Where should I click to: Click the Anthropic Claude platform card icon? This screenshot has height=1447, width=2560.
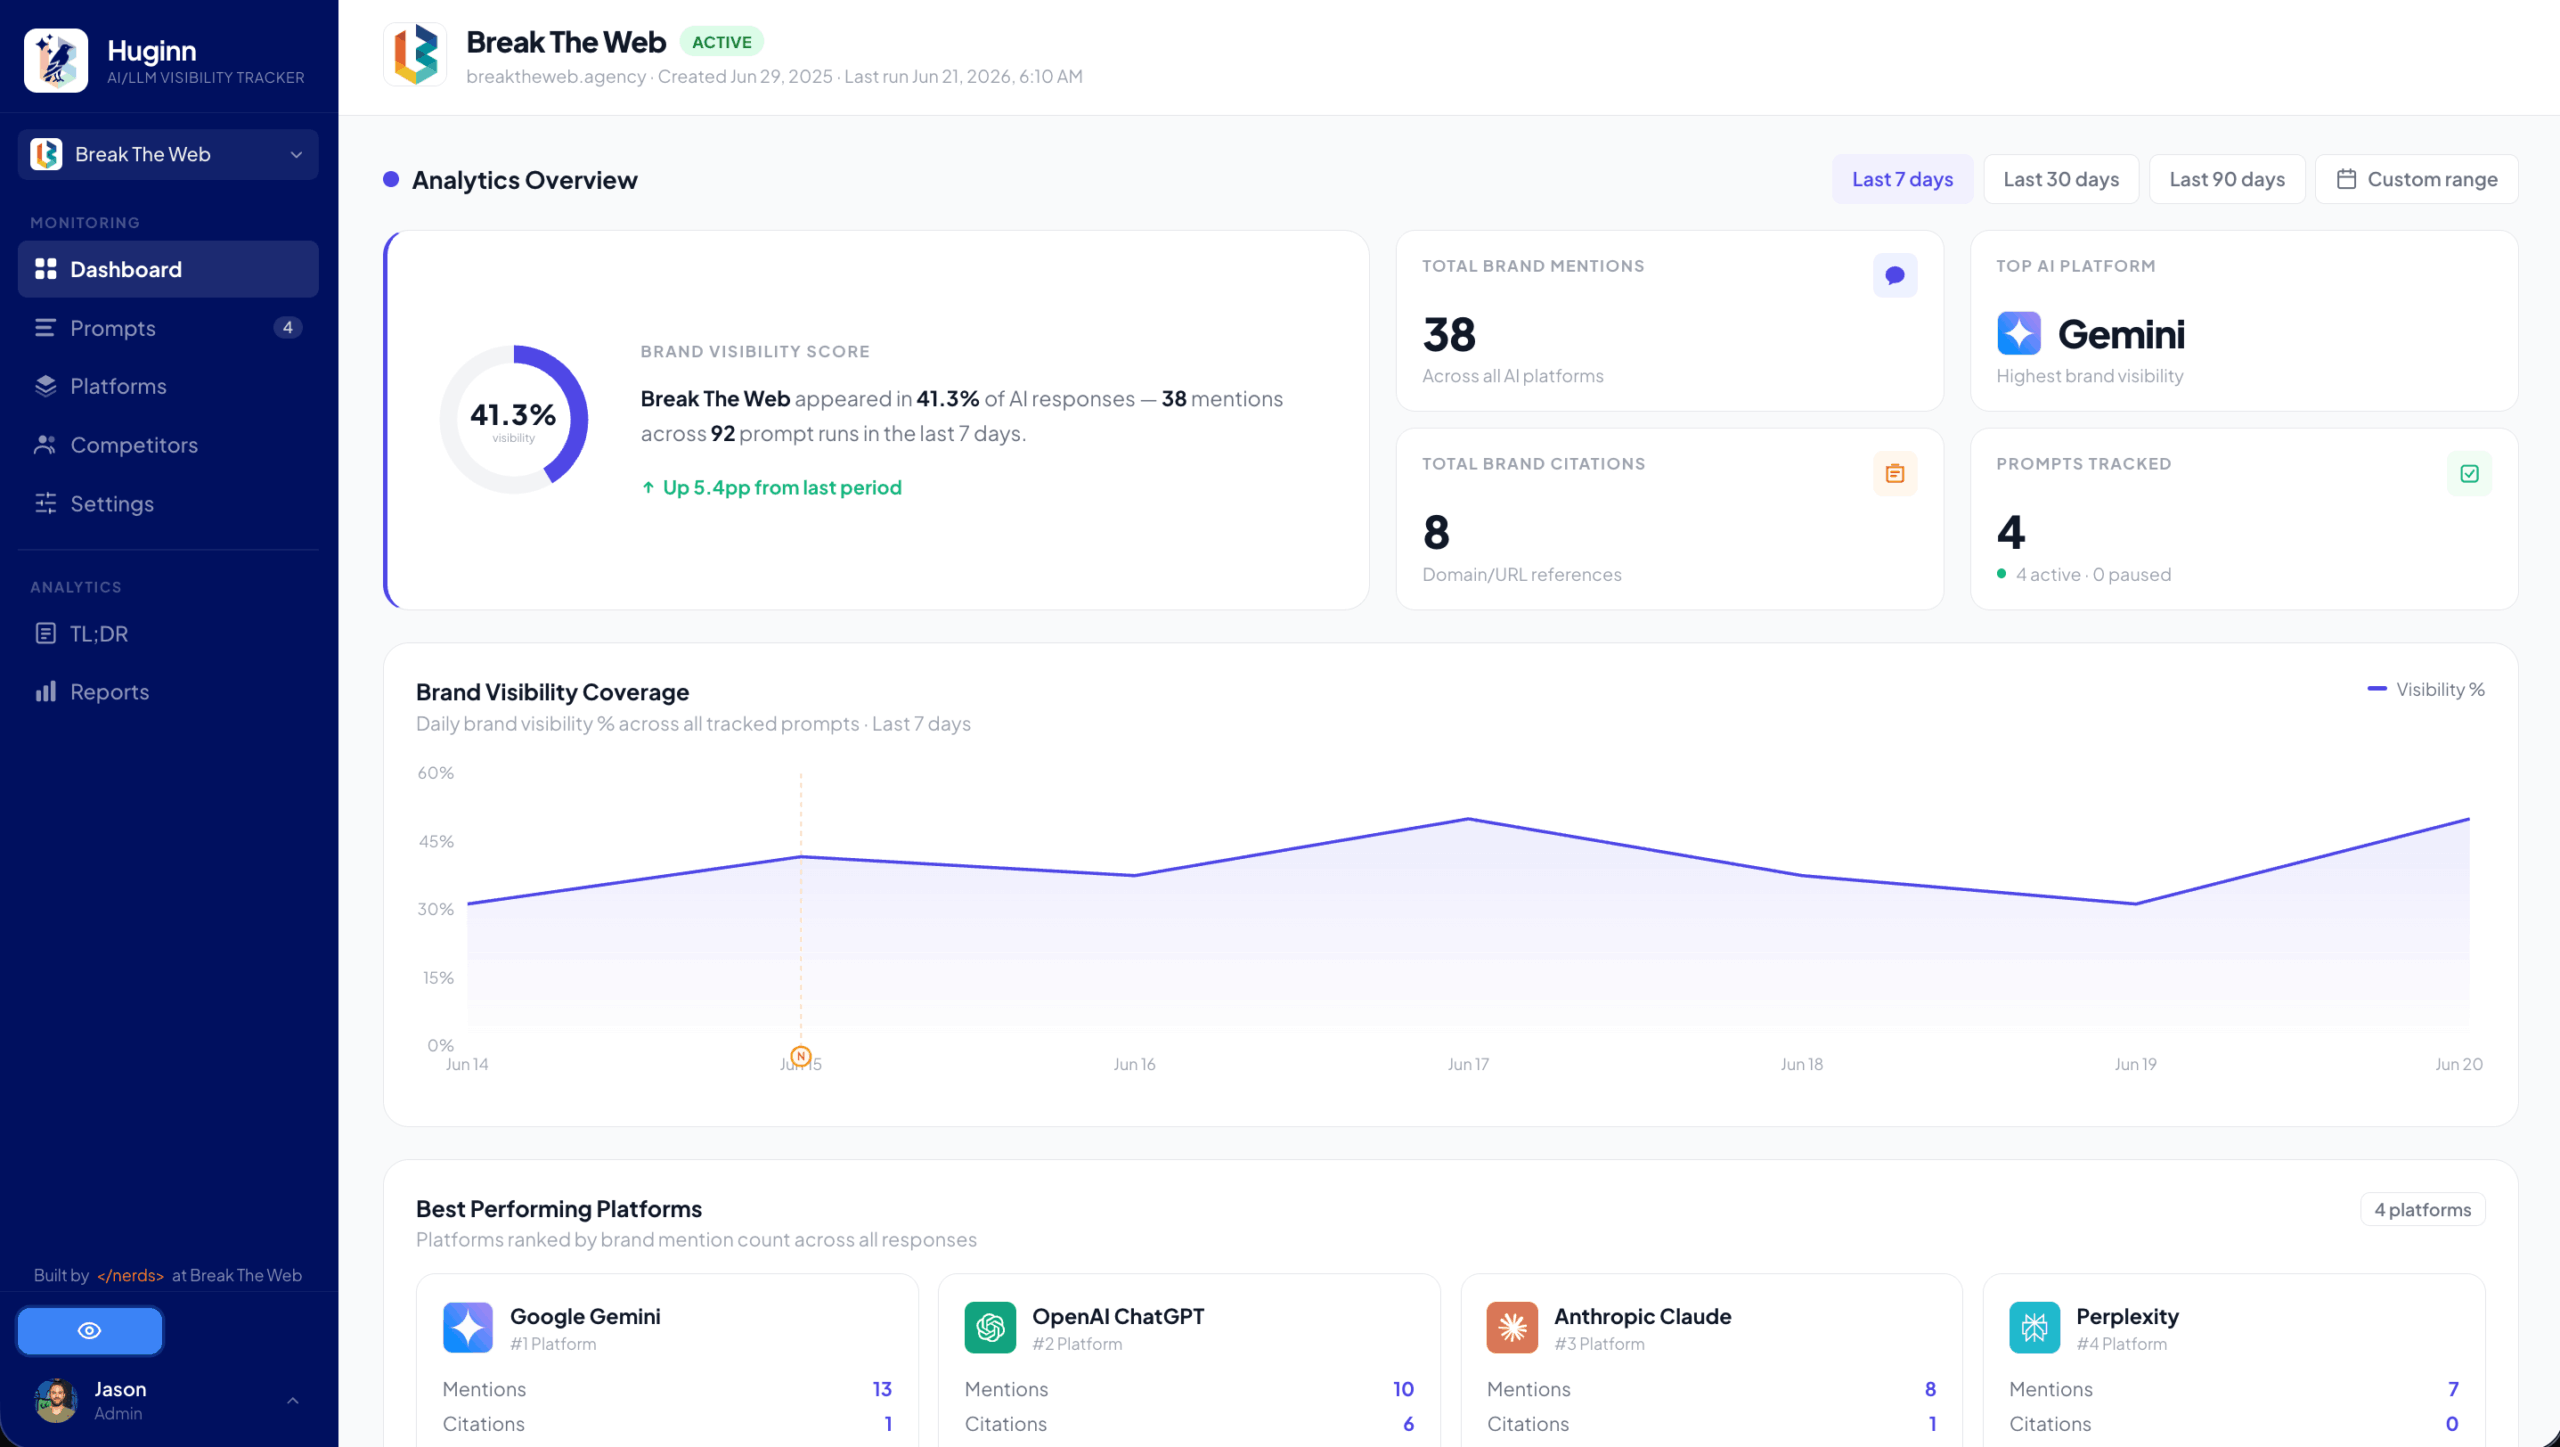click(1512, 1327)
